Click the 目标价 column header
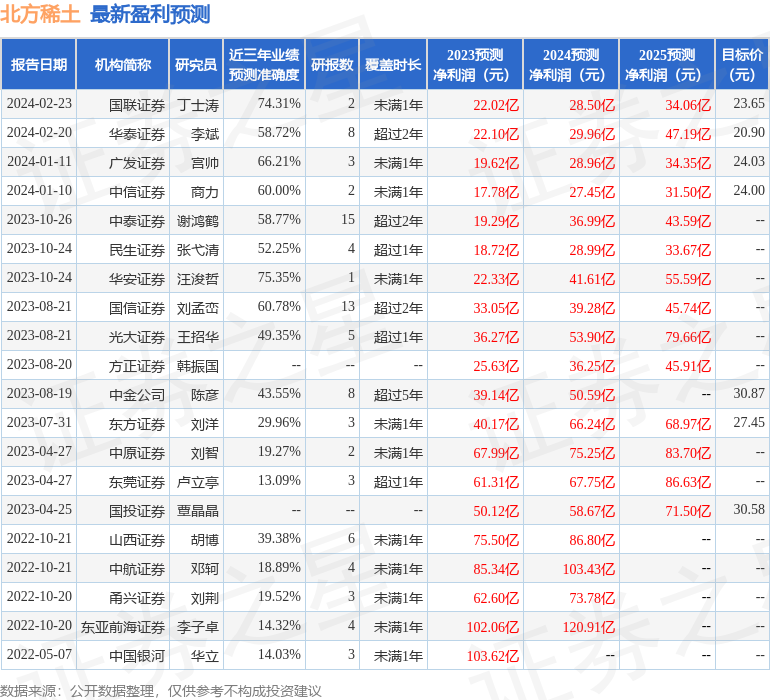This screenshot has height=700, width=770. [x=742, y=65]
